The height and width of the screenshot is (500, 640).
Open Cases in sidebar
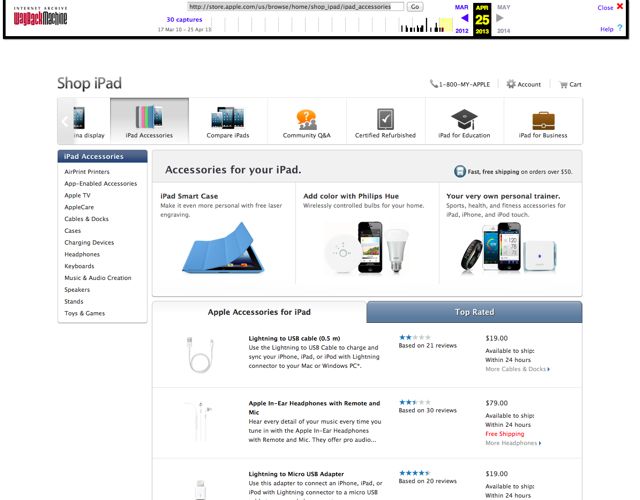click(x=73, y=231)
